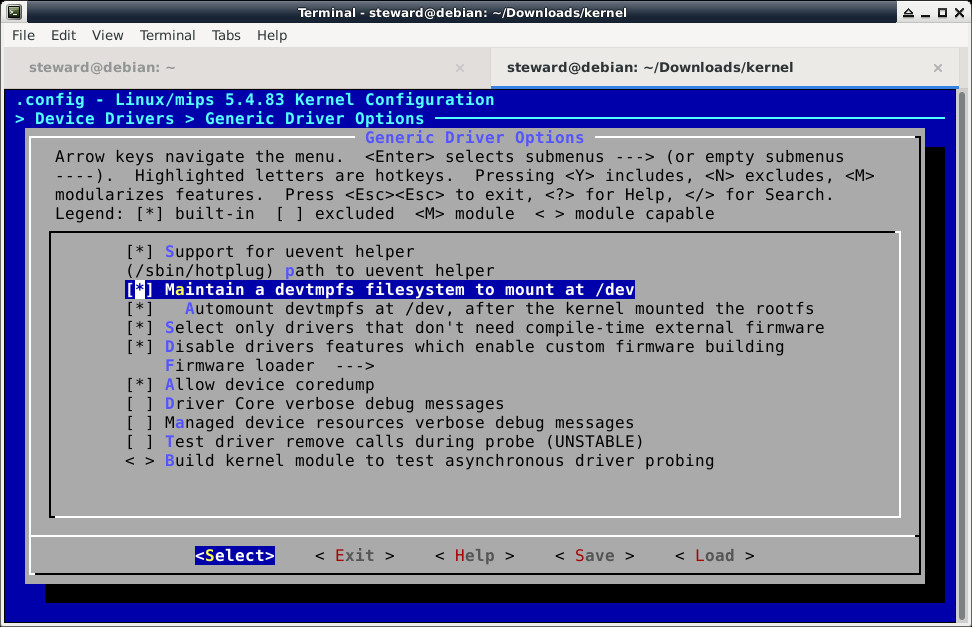Click the < Save > button
Viewport: 972px width, 627px height.
point(594,556)
